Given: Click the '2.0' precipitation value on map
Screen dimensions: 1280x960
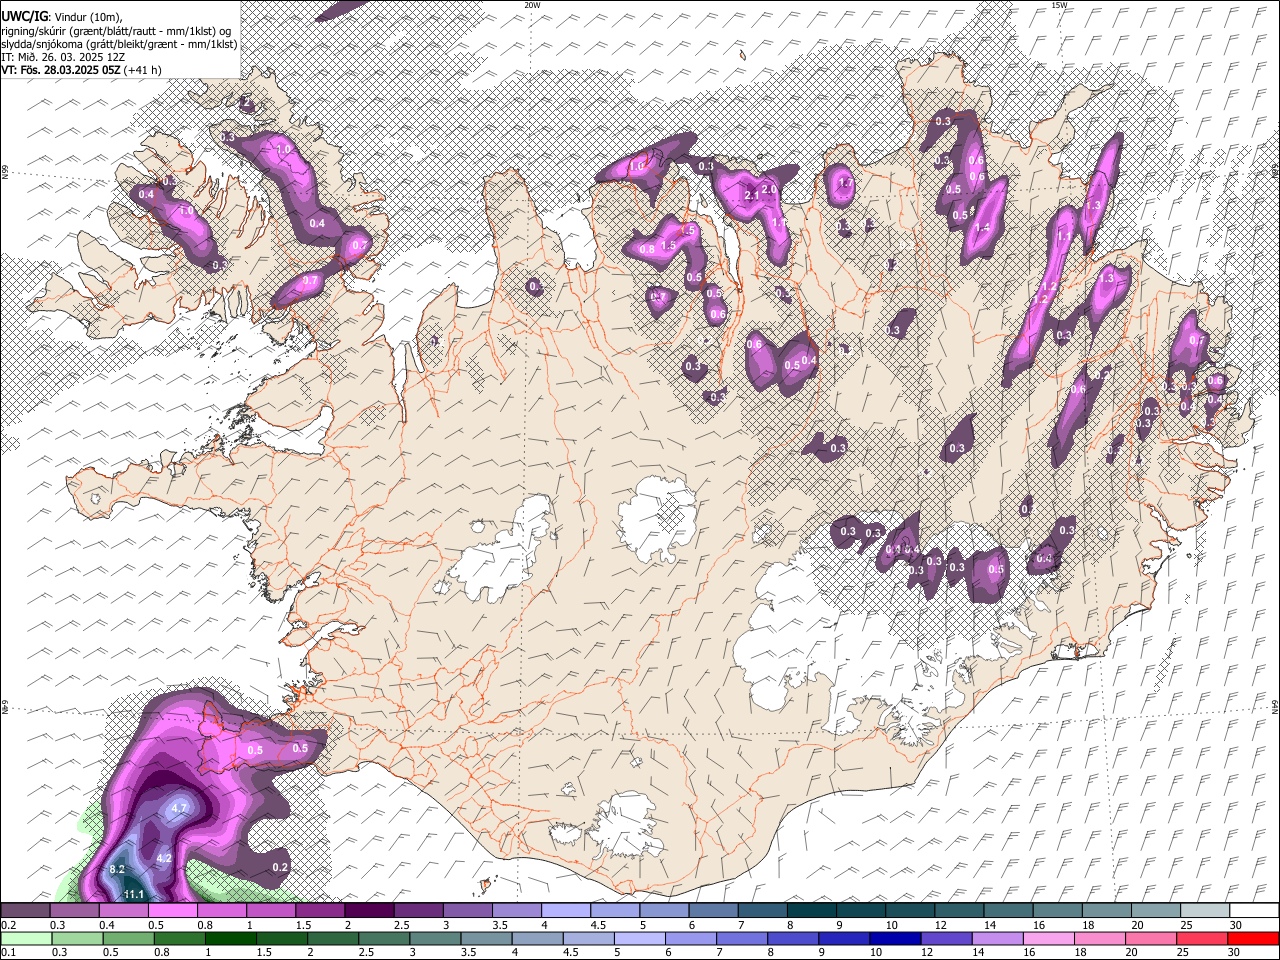Looking at the screenshot, I should [x=769, y=189].
